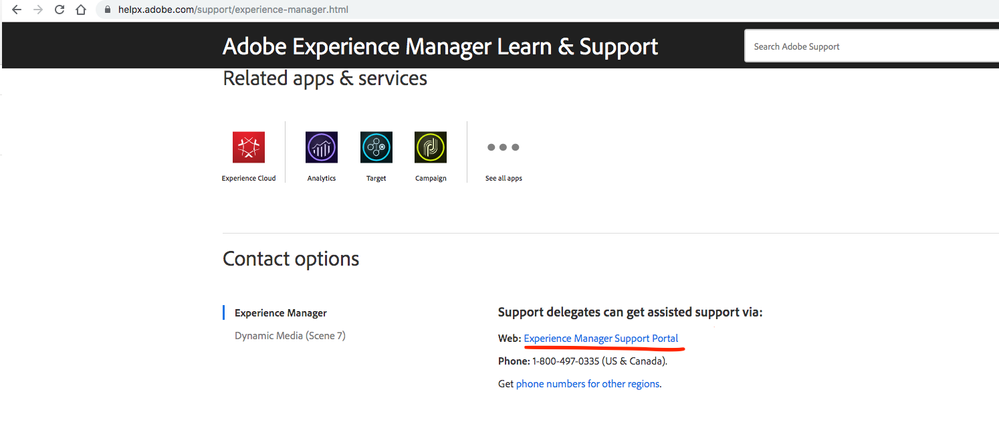999x433 pixels.
Task: Expand the three-dot See all apps icon
Action: [503, 147]
